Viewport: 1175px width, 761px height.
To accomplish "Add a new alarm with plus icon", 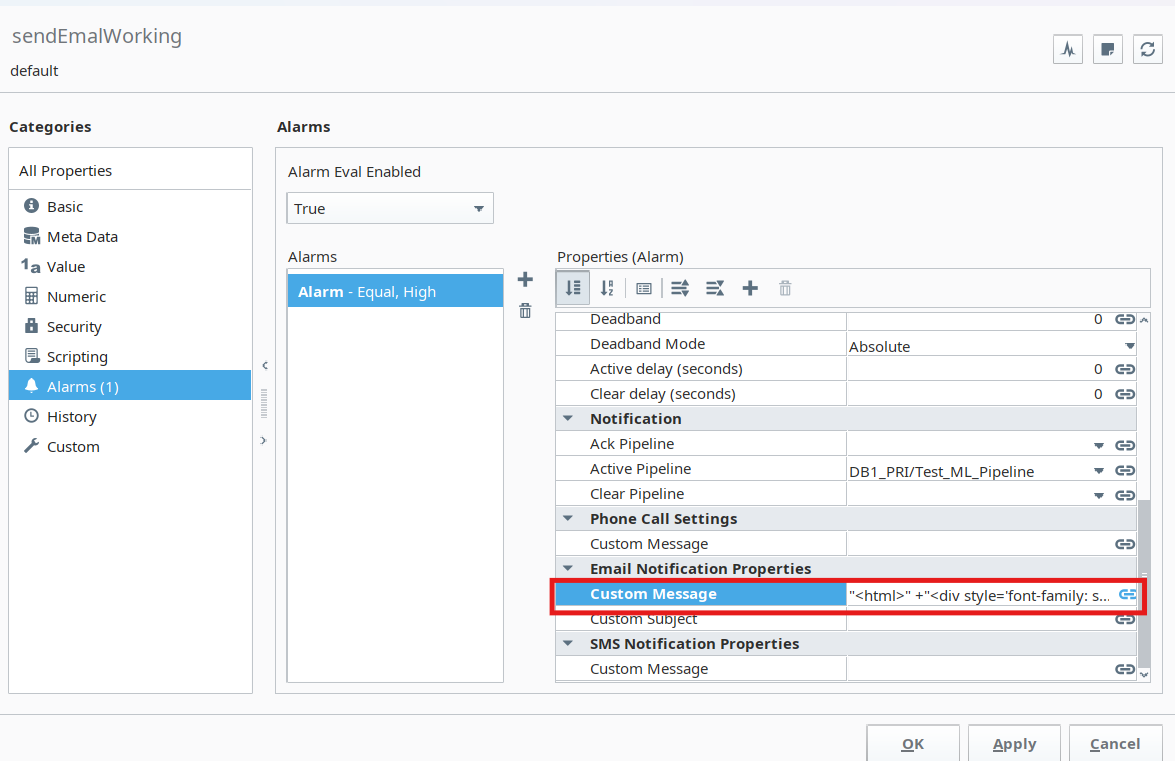I will tap(525, 280).
